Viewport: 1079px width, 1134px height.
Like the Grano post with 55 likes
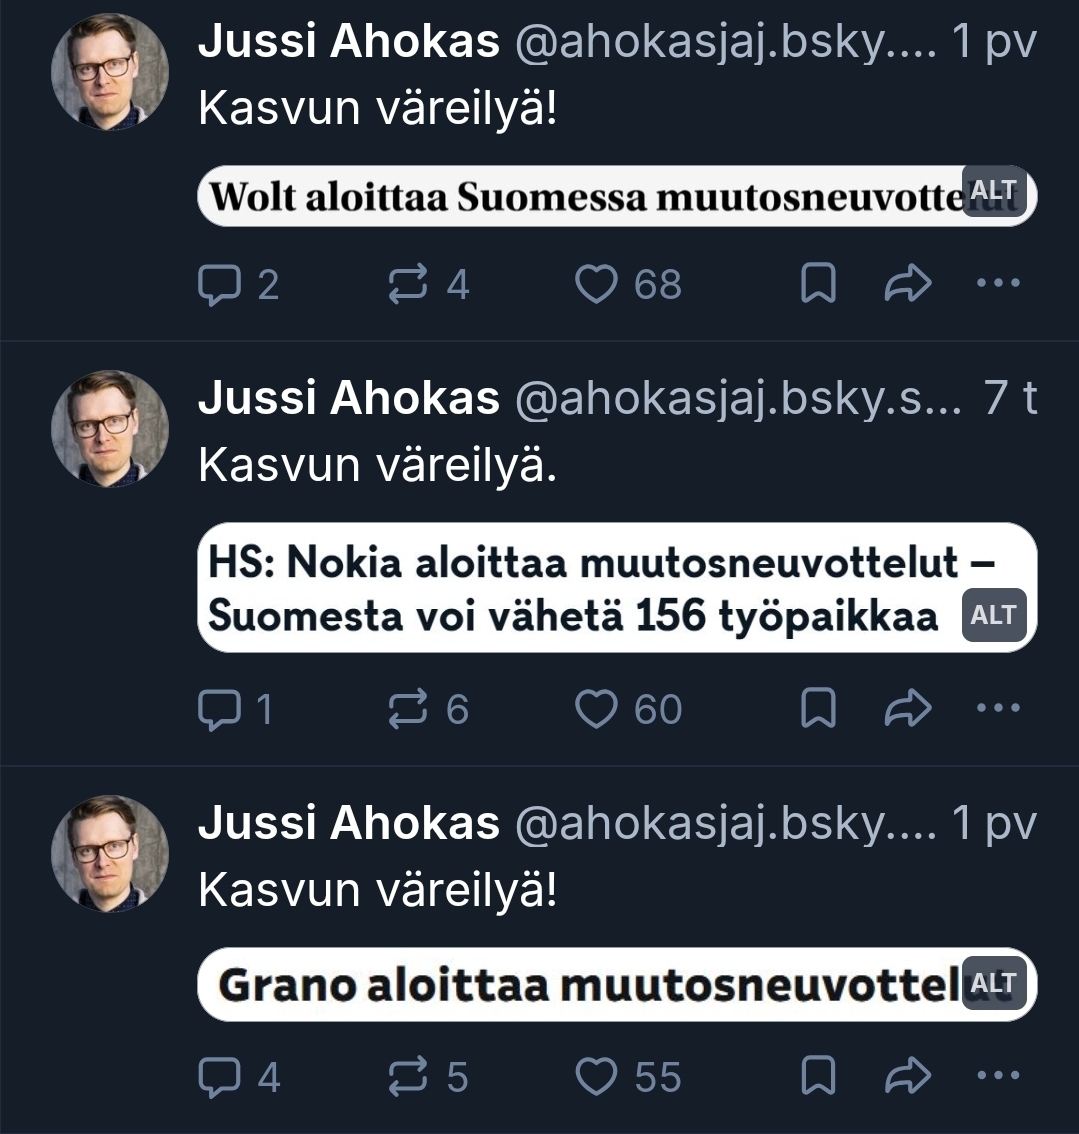tap(597, 1077)
